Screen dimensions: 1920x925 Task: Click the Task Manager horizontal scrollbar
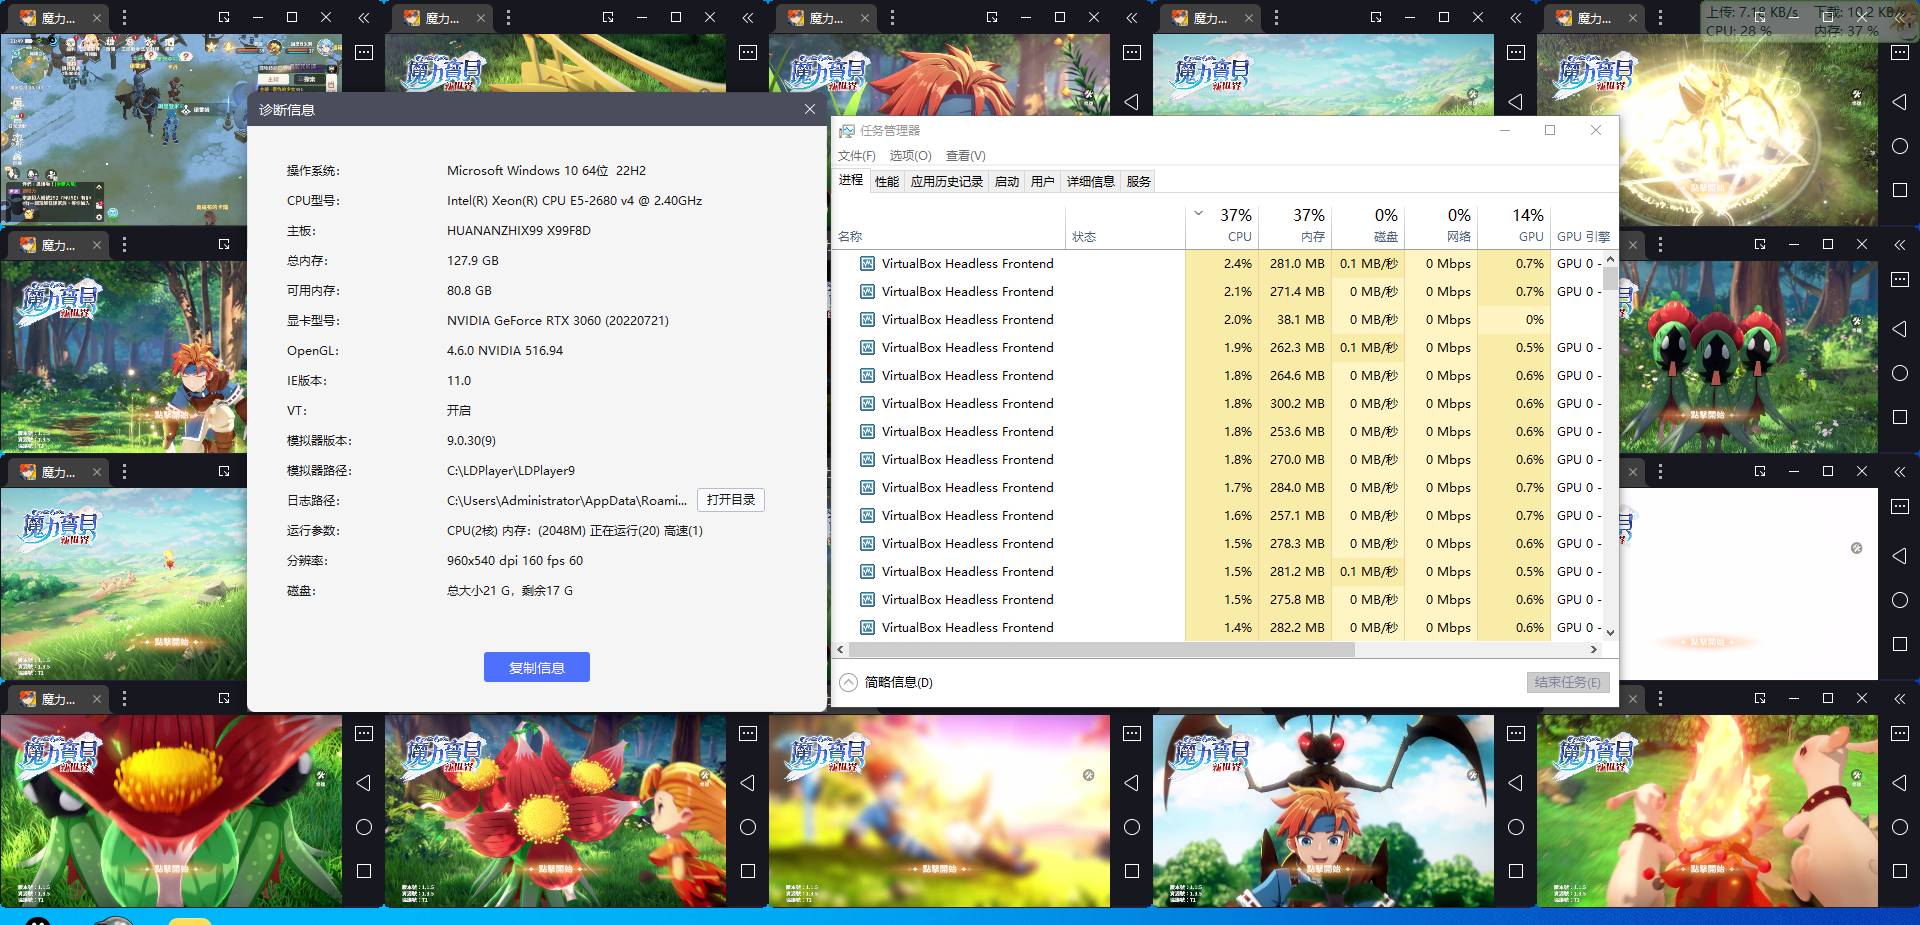[1100, 649]
